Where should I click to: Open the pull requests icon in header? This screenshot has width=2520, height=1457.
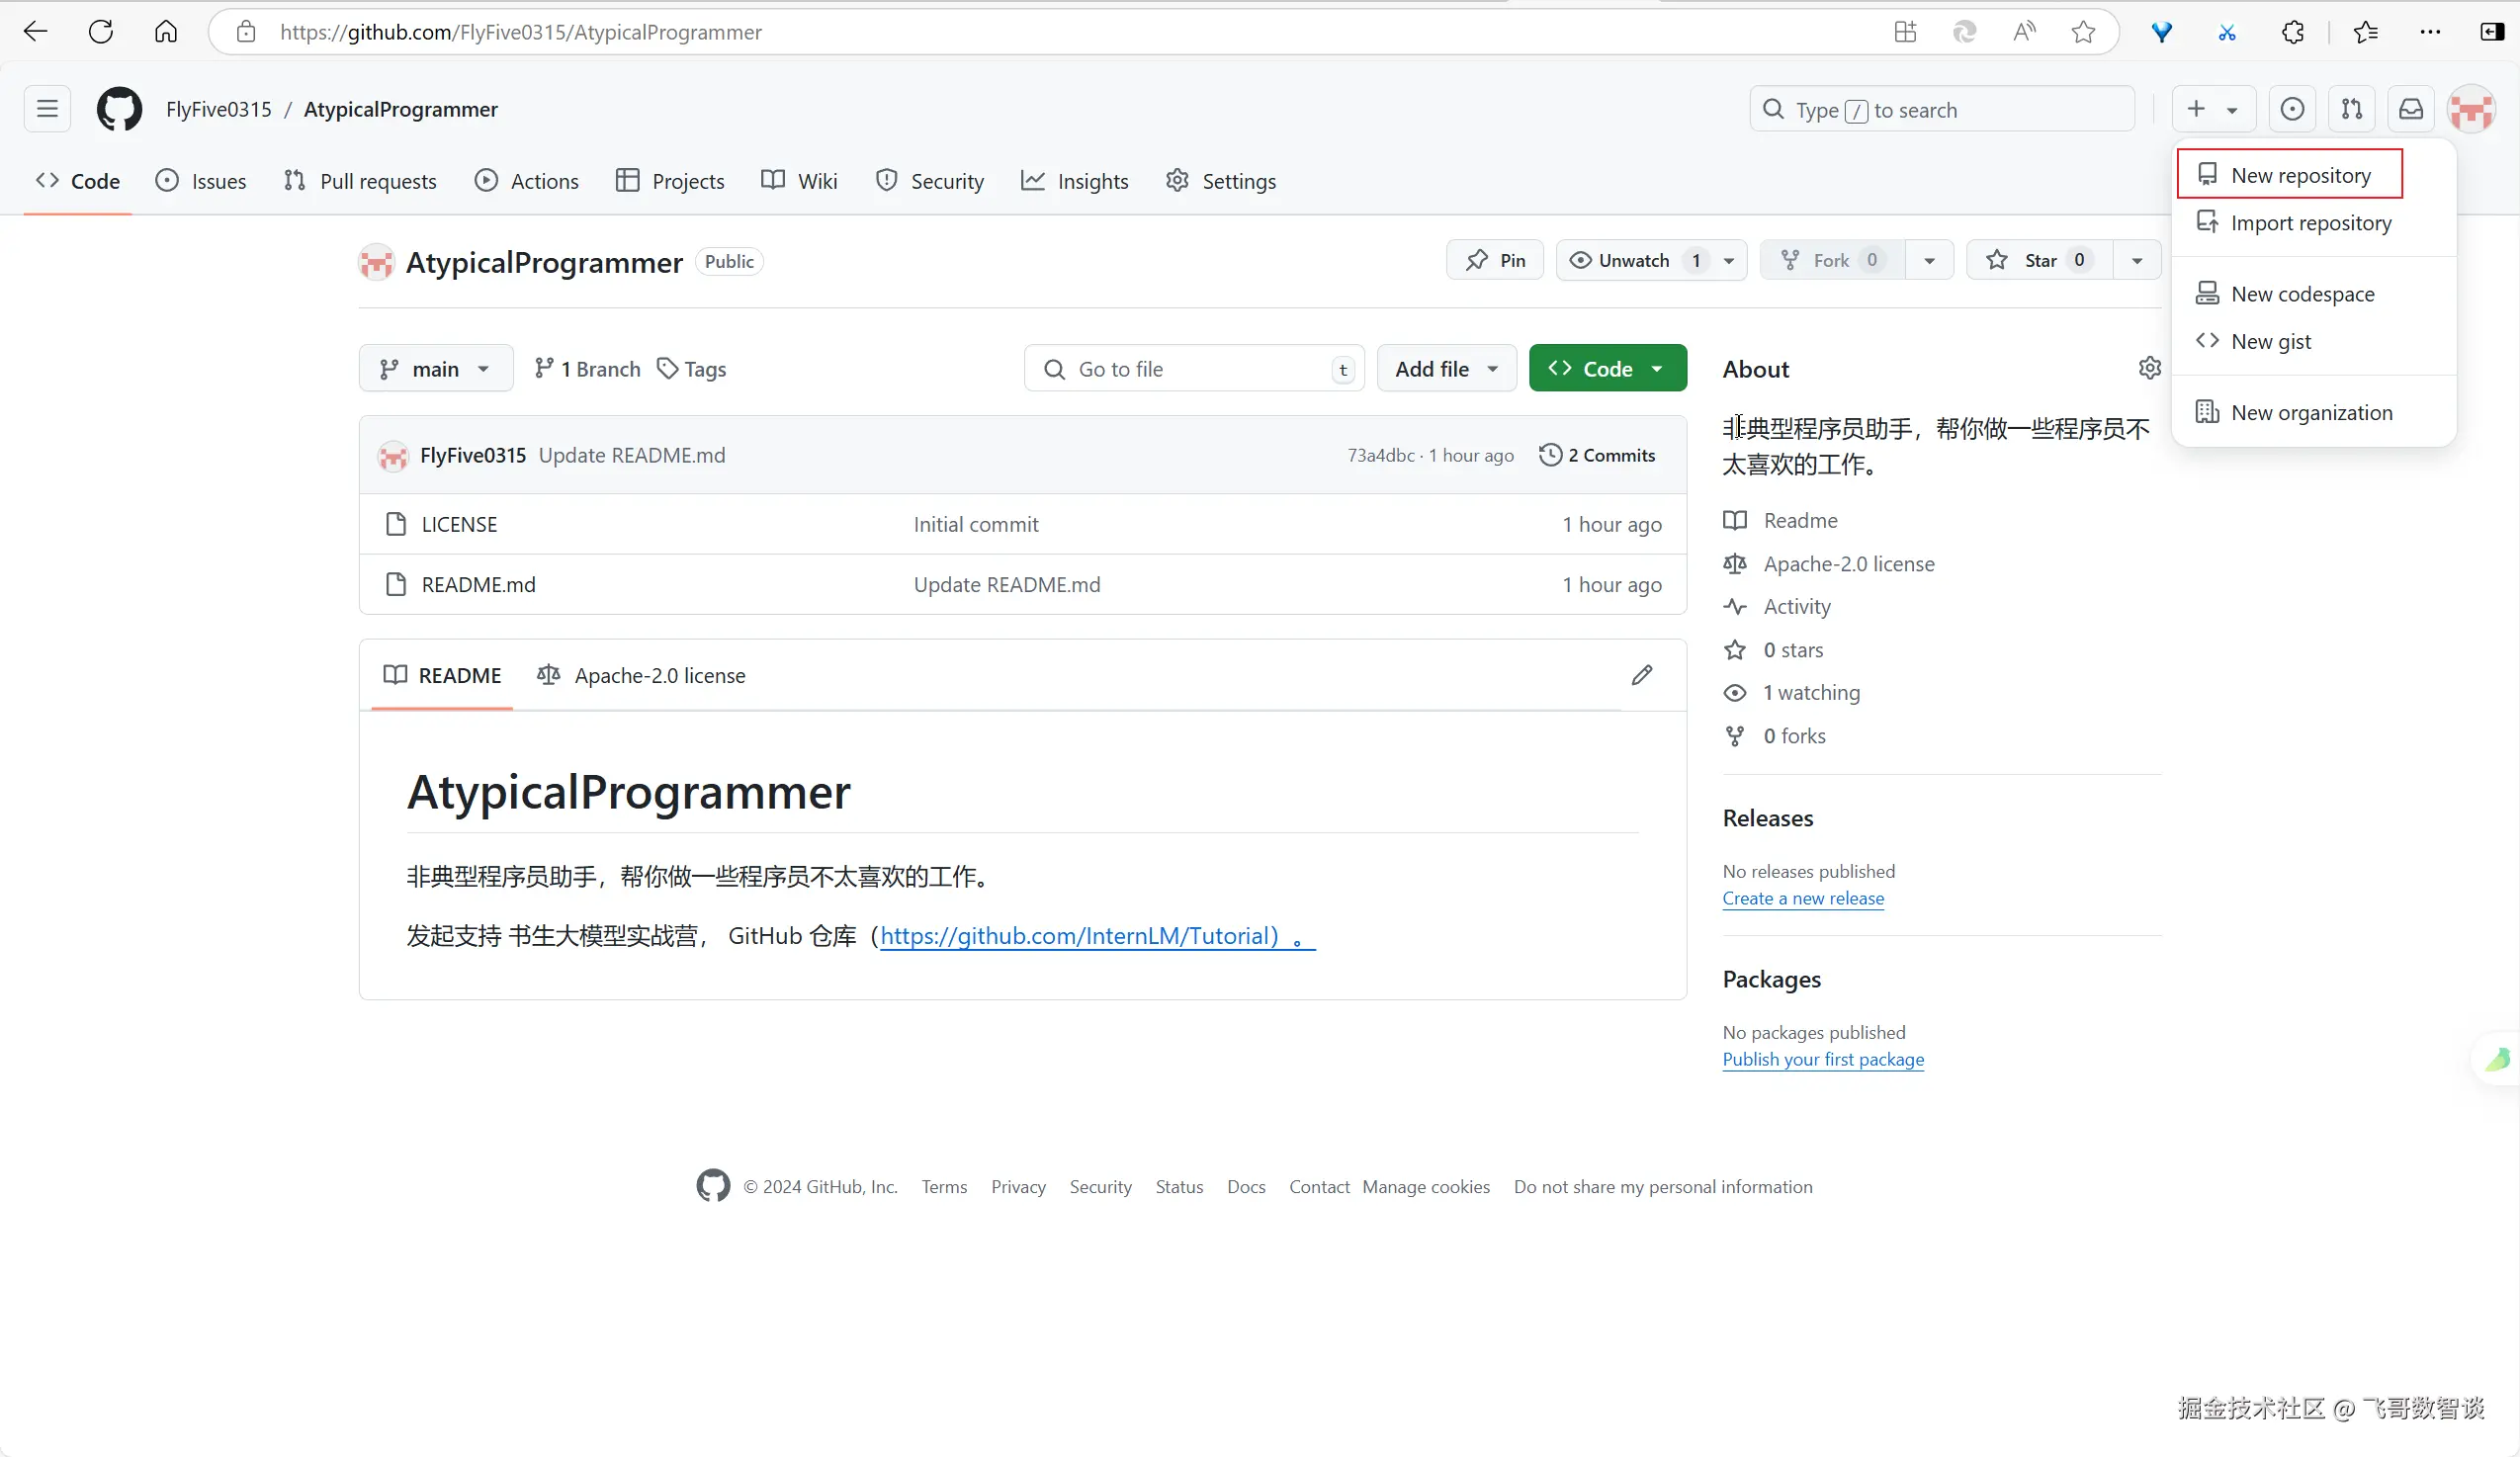click(x=2351, y=109)
